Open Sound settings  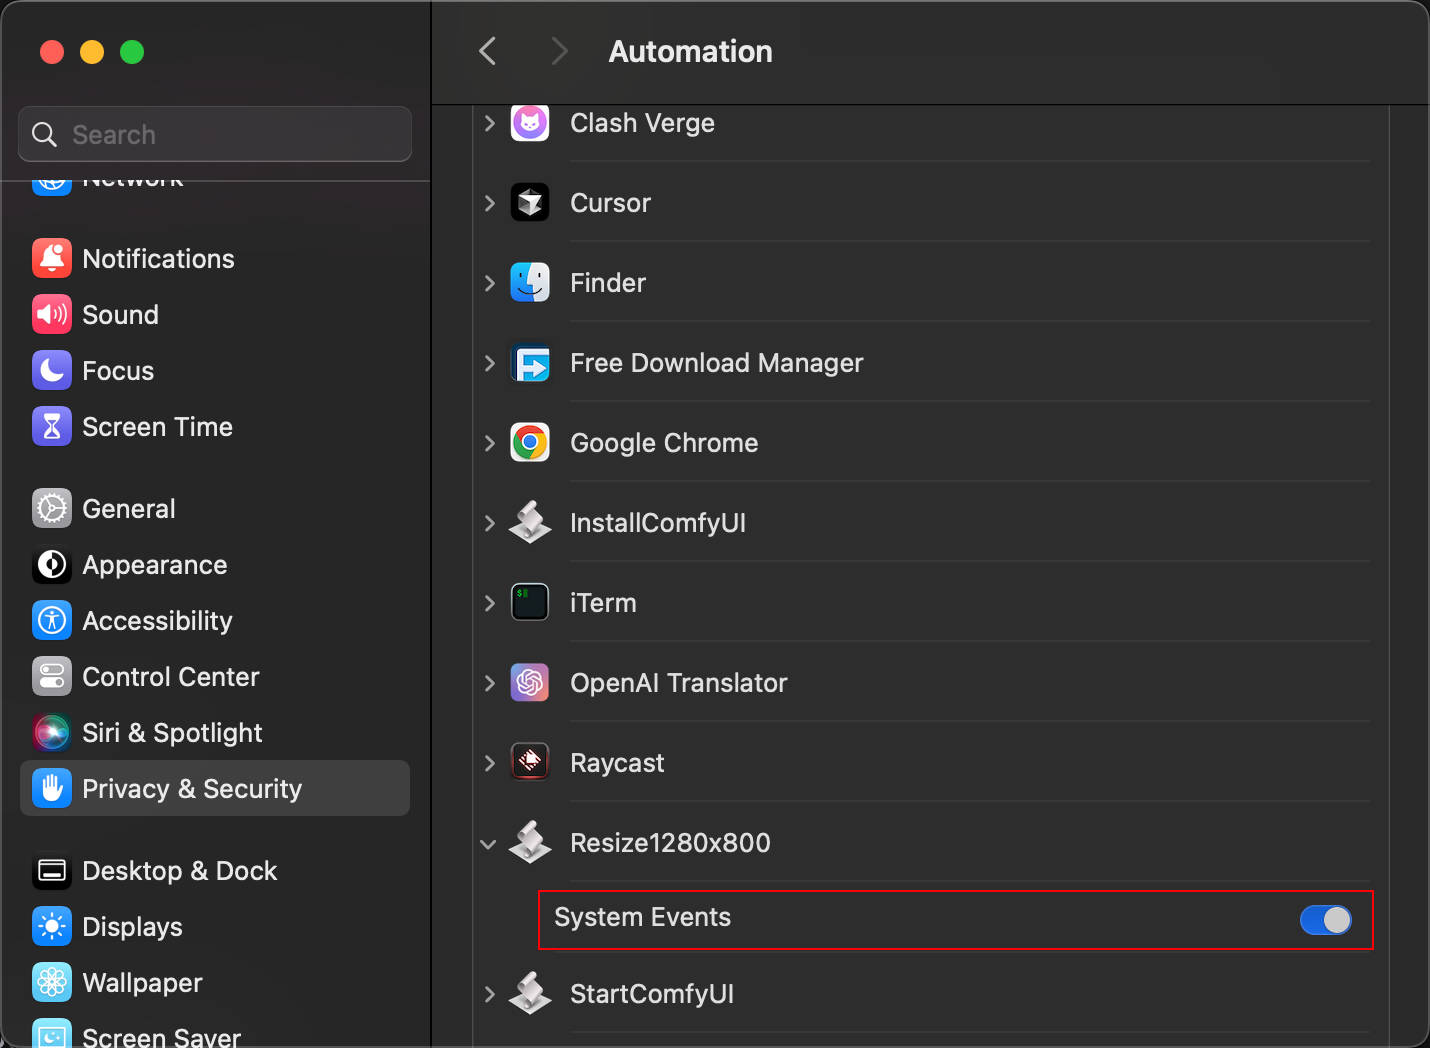[215, 315]
